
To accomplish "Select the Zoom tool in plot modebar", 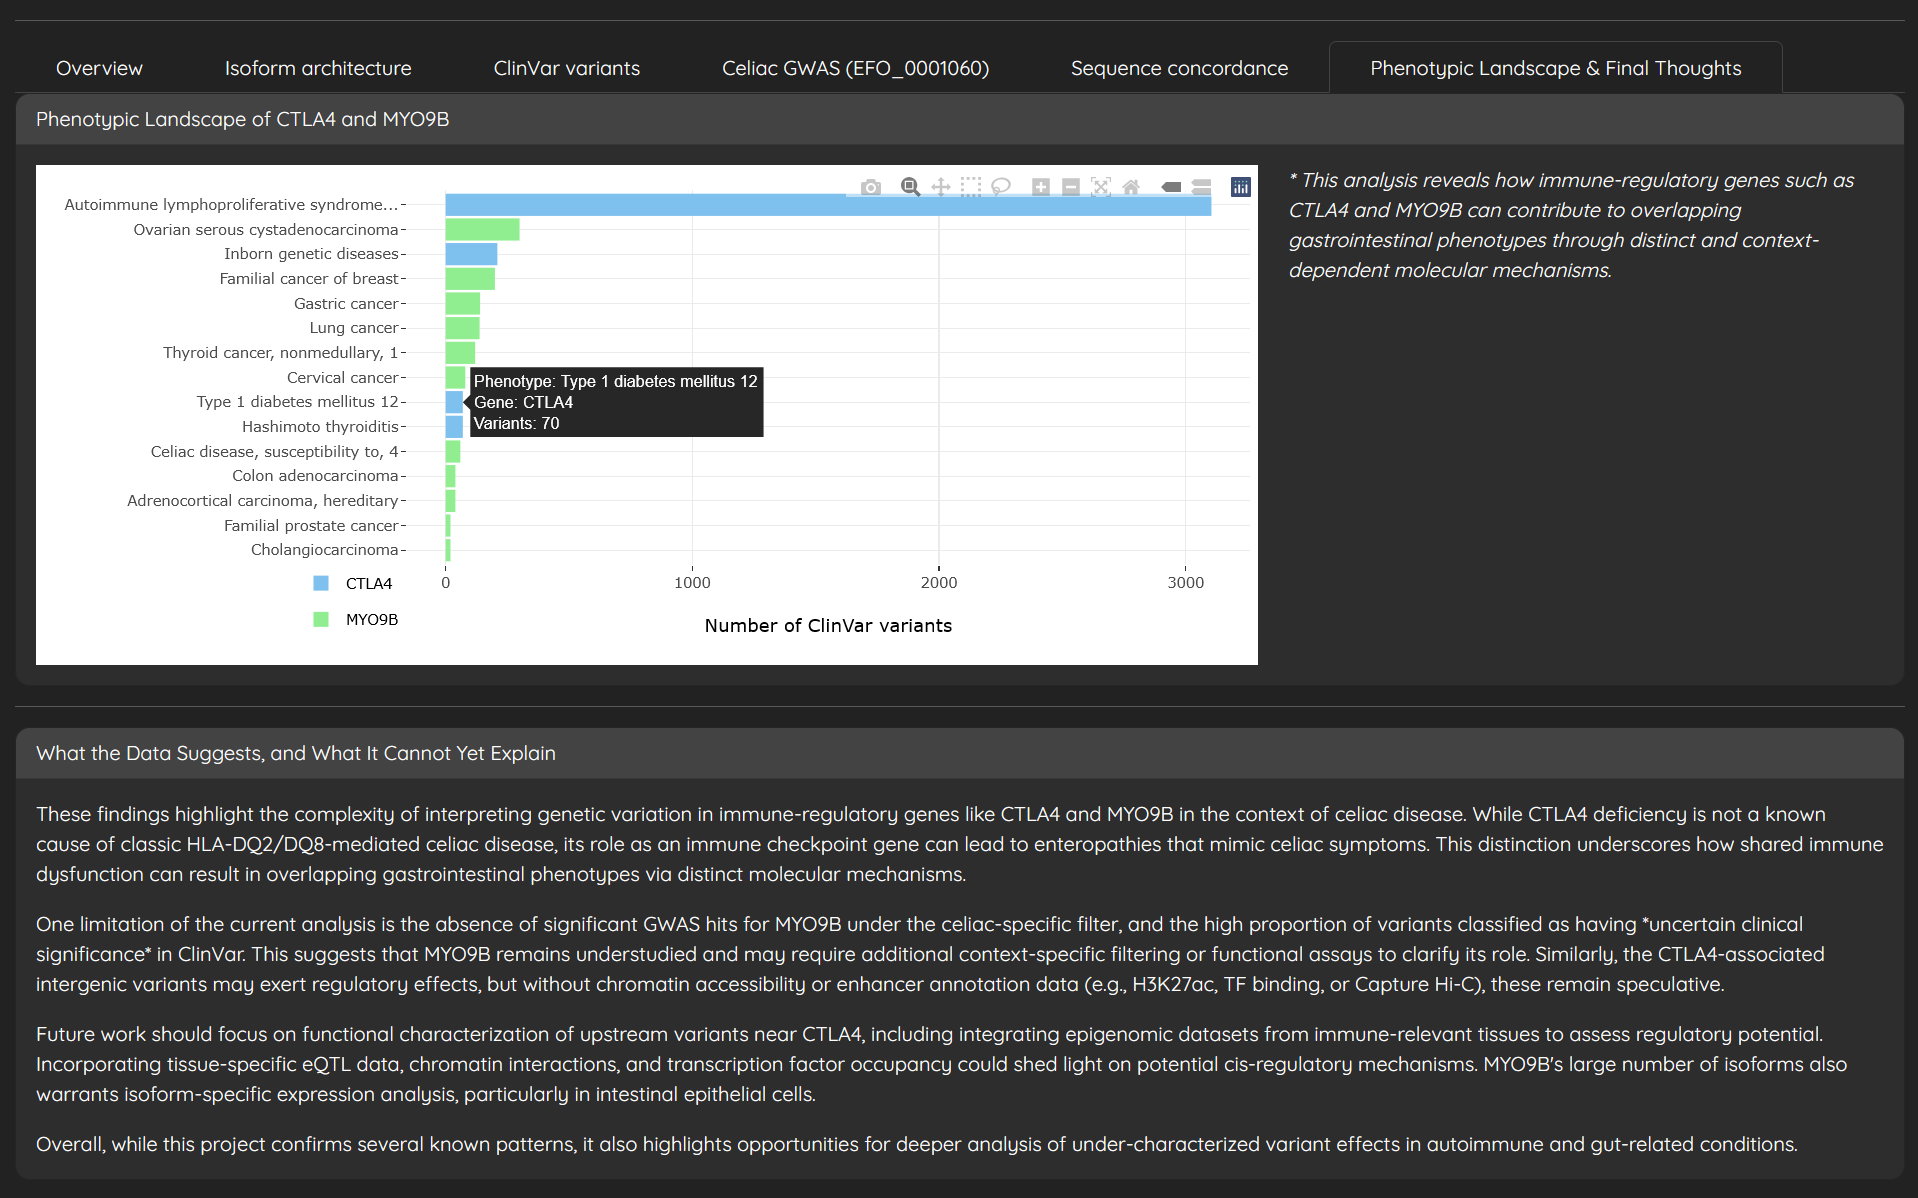I will (x=910, y=187).
